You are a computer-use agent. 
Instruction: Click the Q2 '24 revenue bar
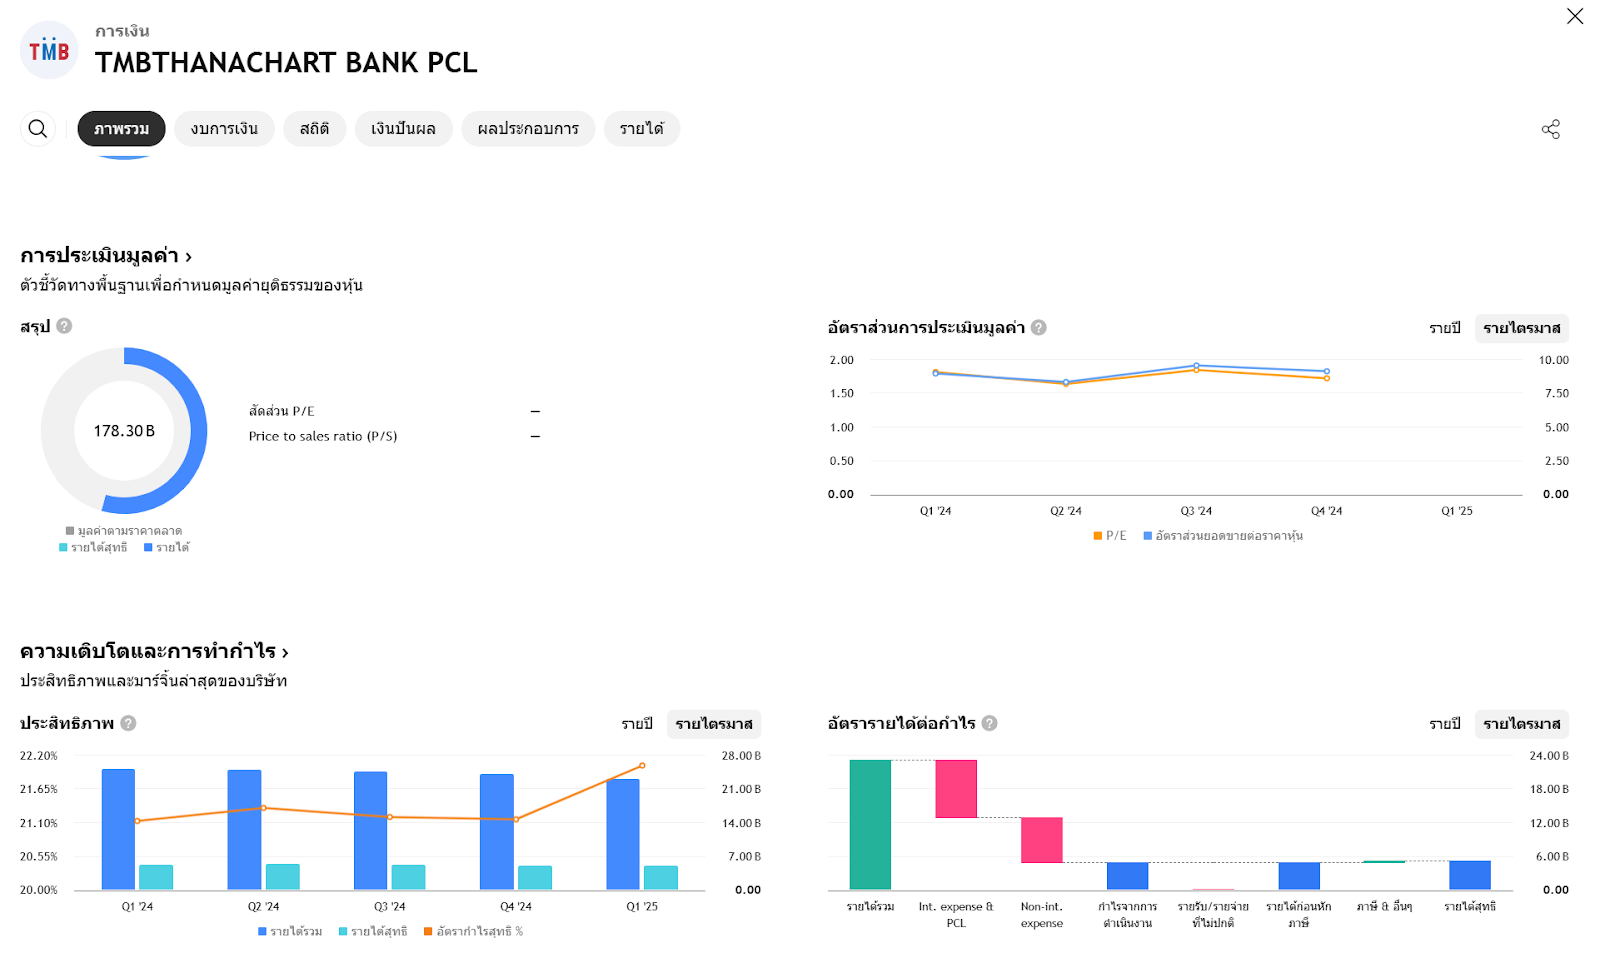click(x=244, y=829)
